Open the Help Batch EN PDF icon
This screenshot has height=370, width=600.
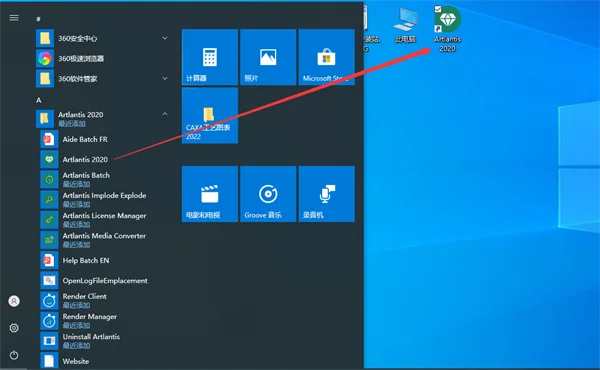point(49,260)
